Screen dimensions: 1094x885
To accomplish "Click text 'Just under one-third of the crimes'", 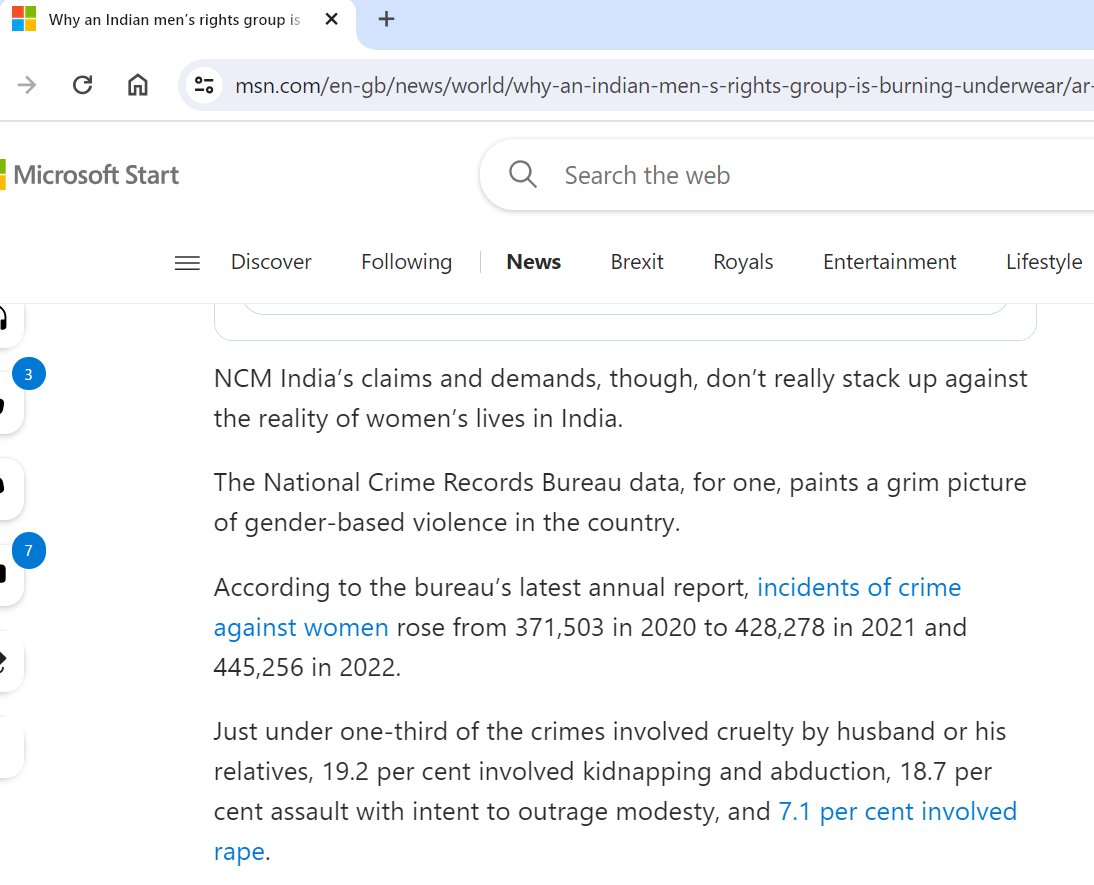I will point(409,731).
